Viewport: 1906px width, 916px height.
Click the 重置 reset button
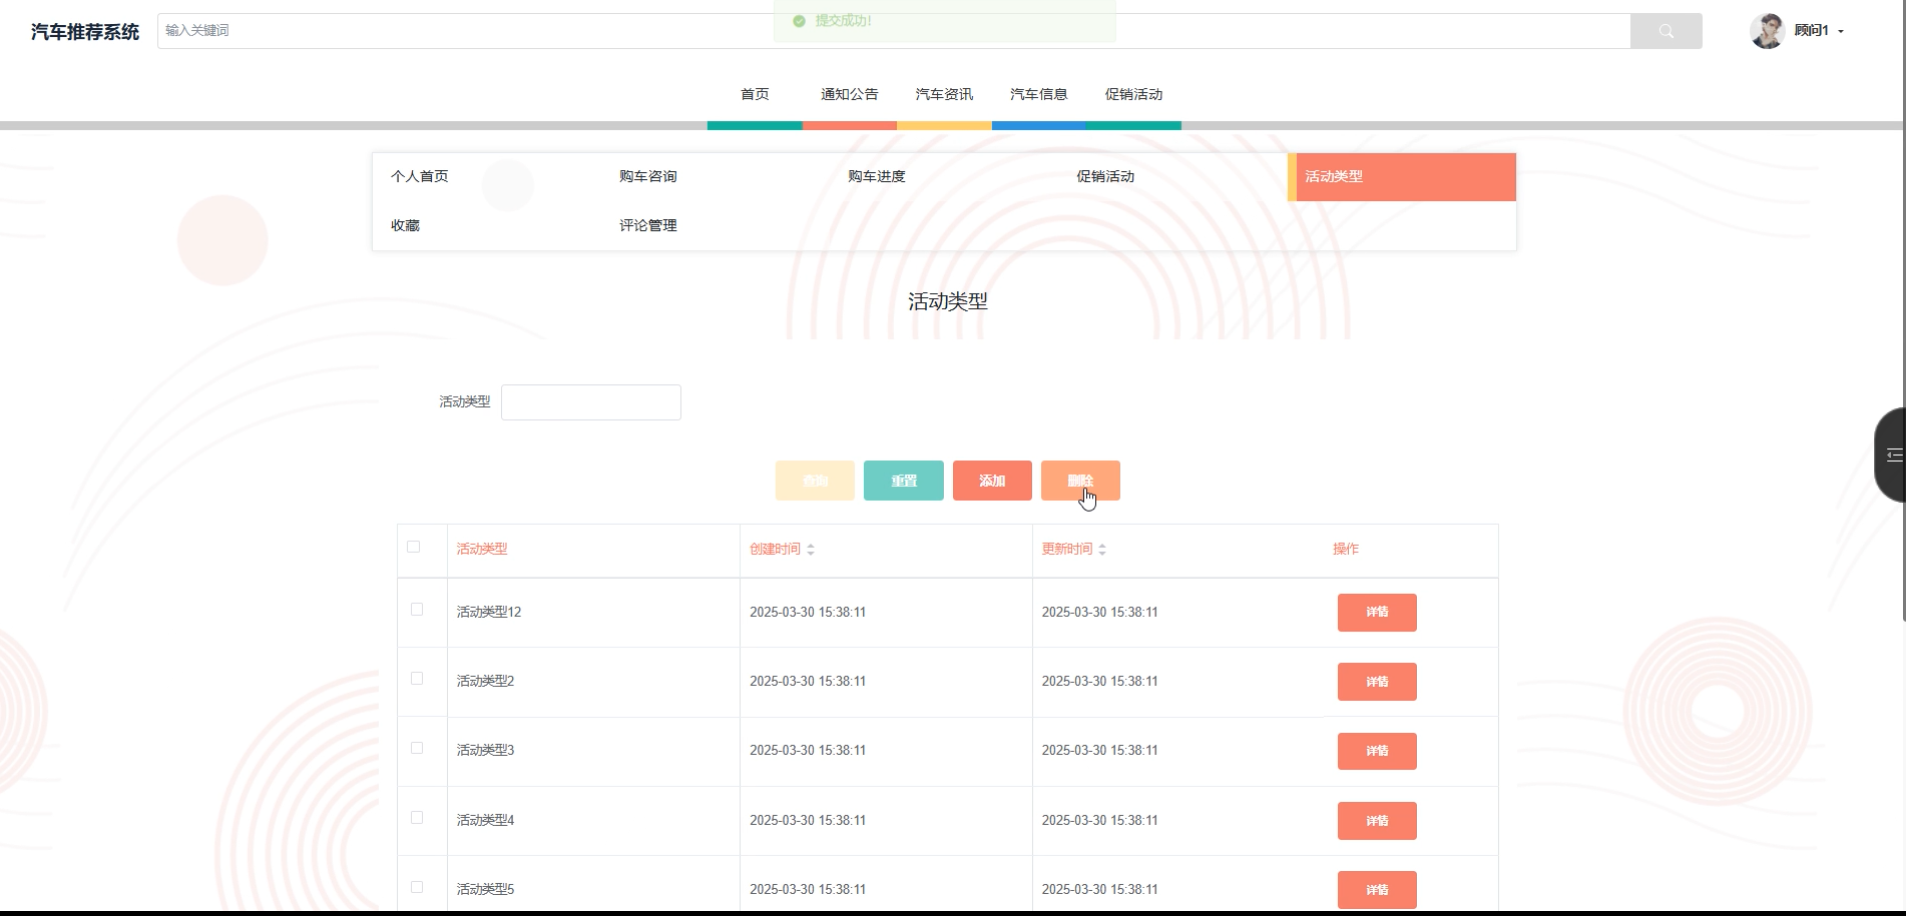pyautogui.click(x=904, y=481)
